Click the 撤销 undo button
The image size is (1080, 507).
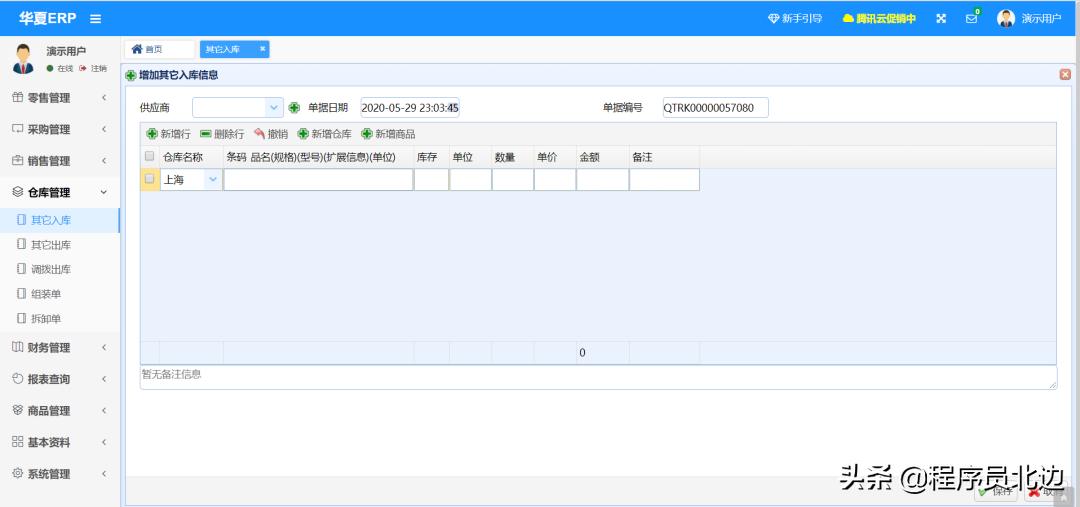point(271,134)
